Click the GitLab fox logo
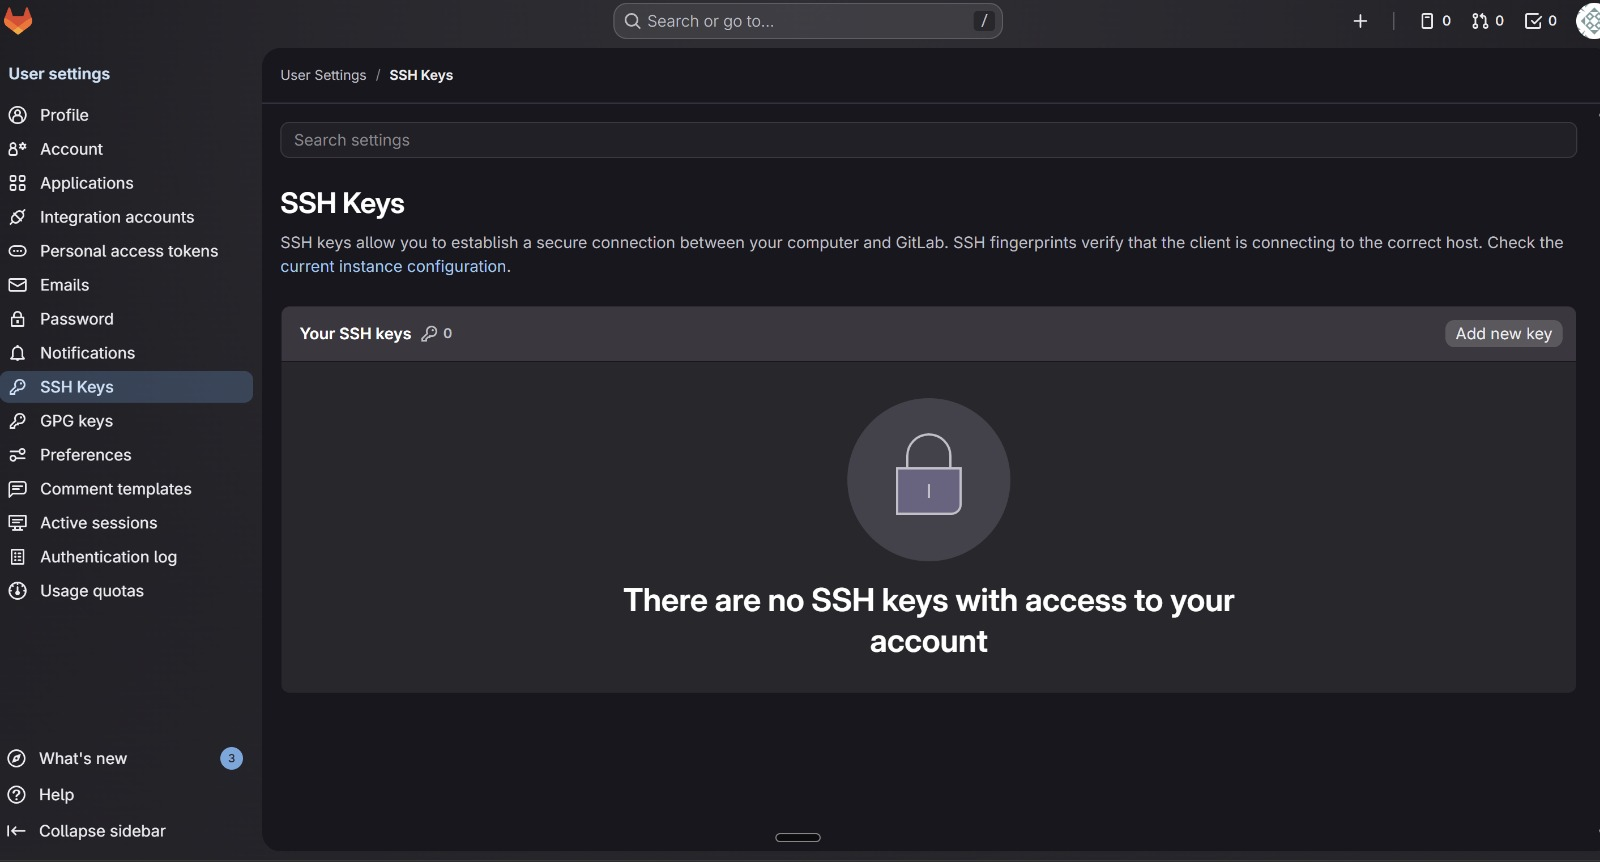The height and width of the screenshot is (862, 1600). point(18,21)
